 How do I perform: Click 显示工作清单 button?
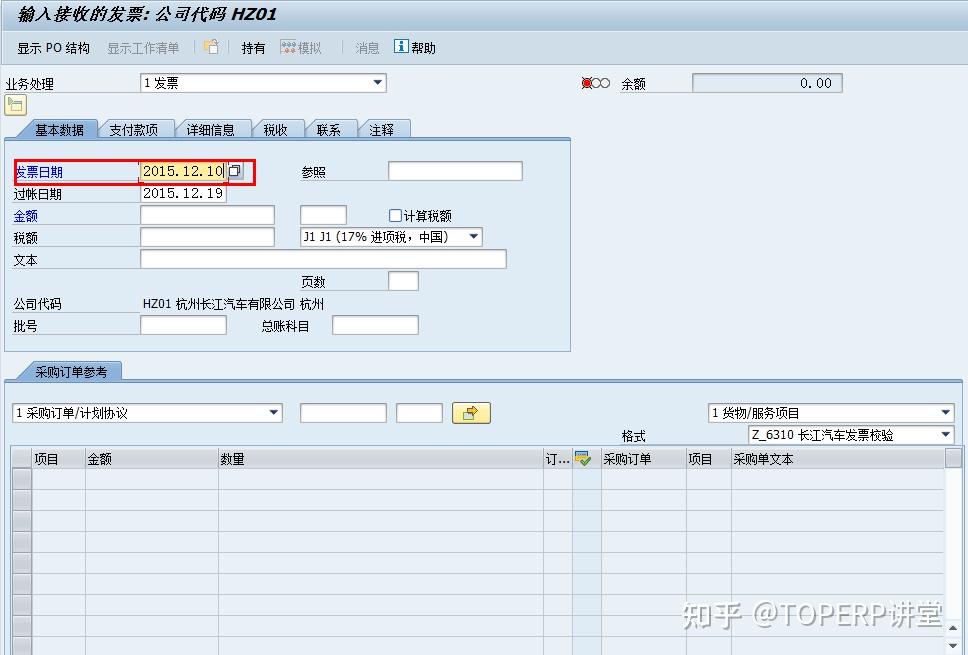coord(143,48)
